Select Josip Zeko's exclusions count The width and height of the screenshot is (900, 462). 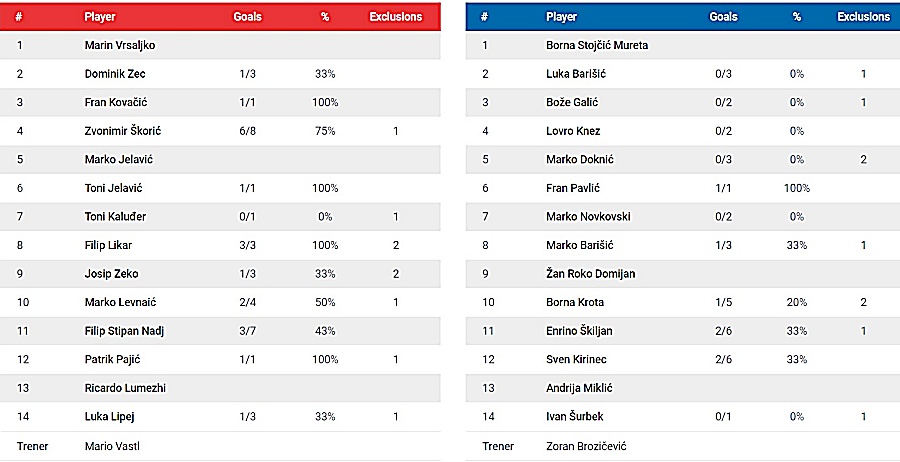396,274
